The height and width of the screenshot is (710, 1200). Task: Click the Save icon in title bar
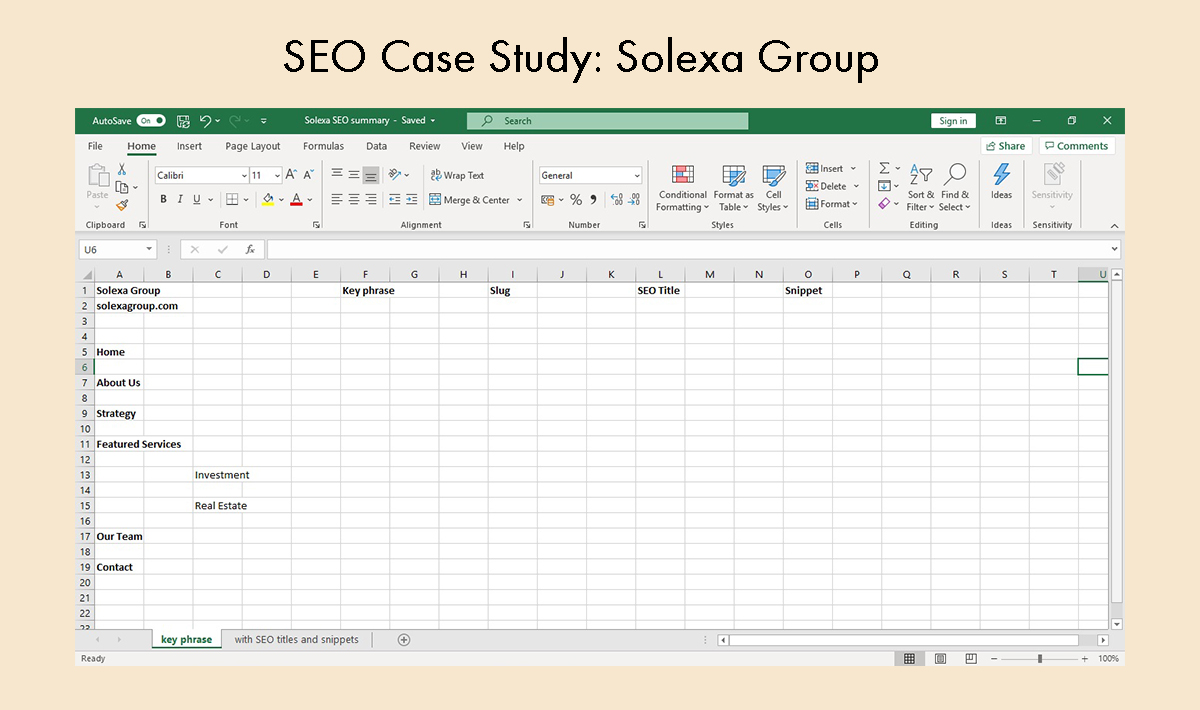(x=183, y=121)
